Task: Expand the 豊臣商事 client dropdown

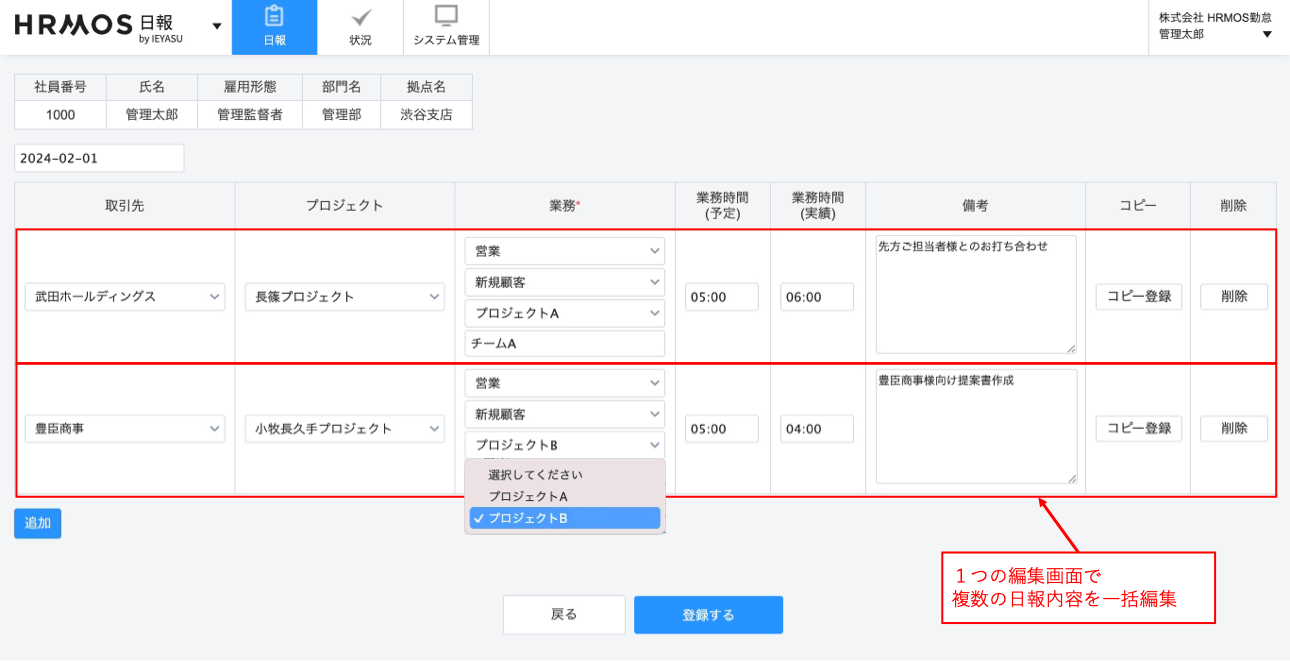Action: click(x=125, y=429)
